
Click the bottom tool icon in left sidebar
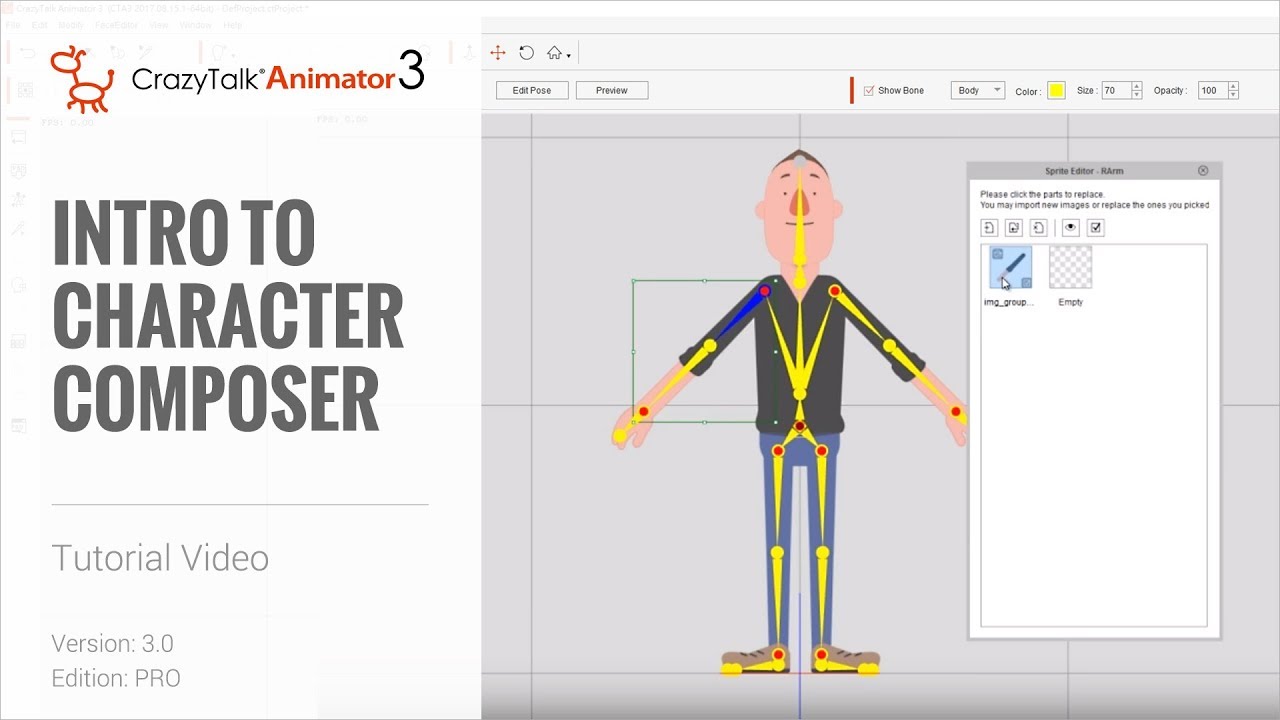coord(18,425)
